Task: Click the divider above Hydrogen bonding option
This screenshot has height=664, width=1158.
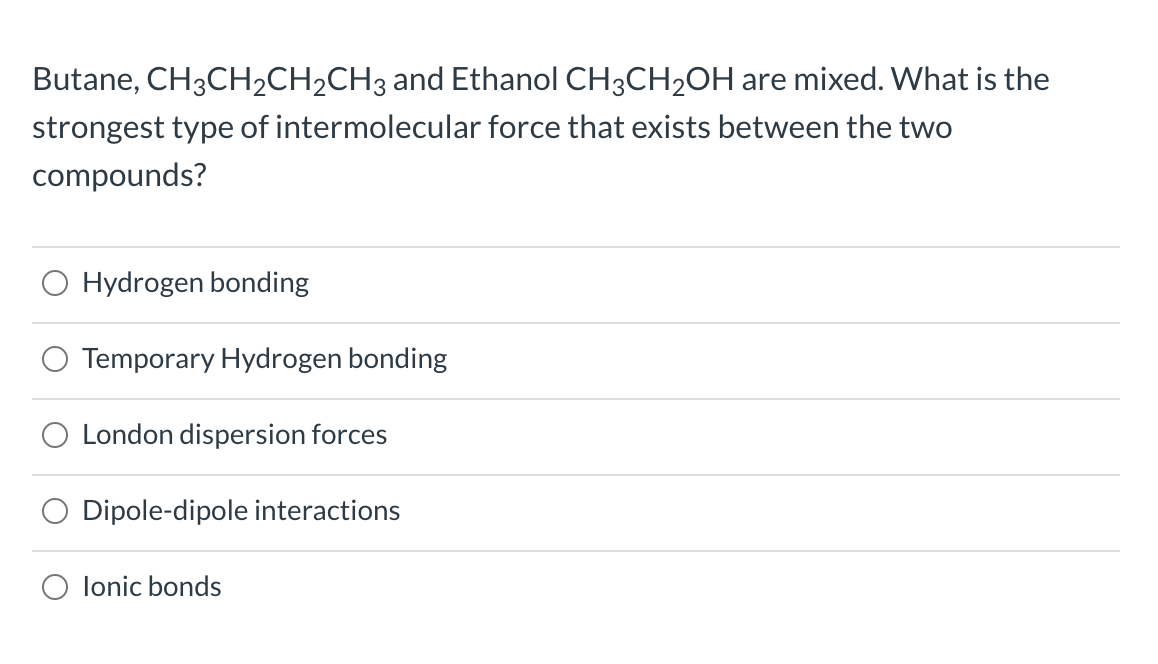Action: tap(576, 246)
